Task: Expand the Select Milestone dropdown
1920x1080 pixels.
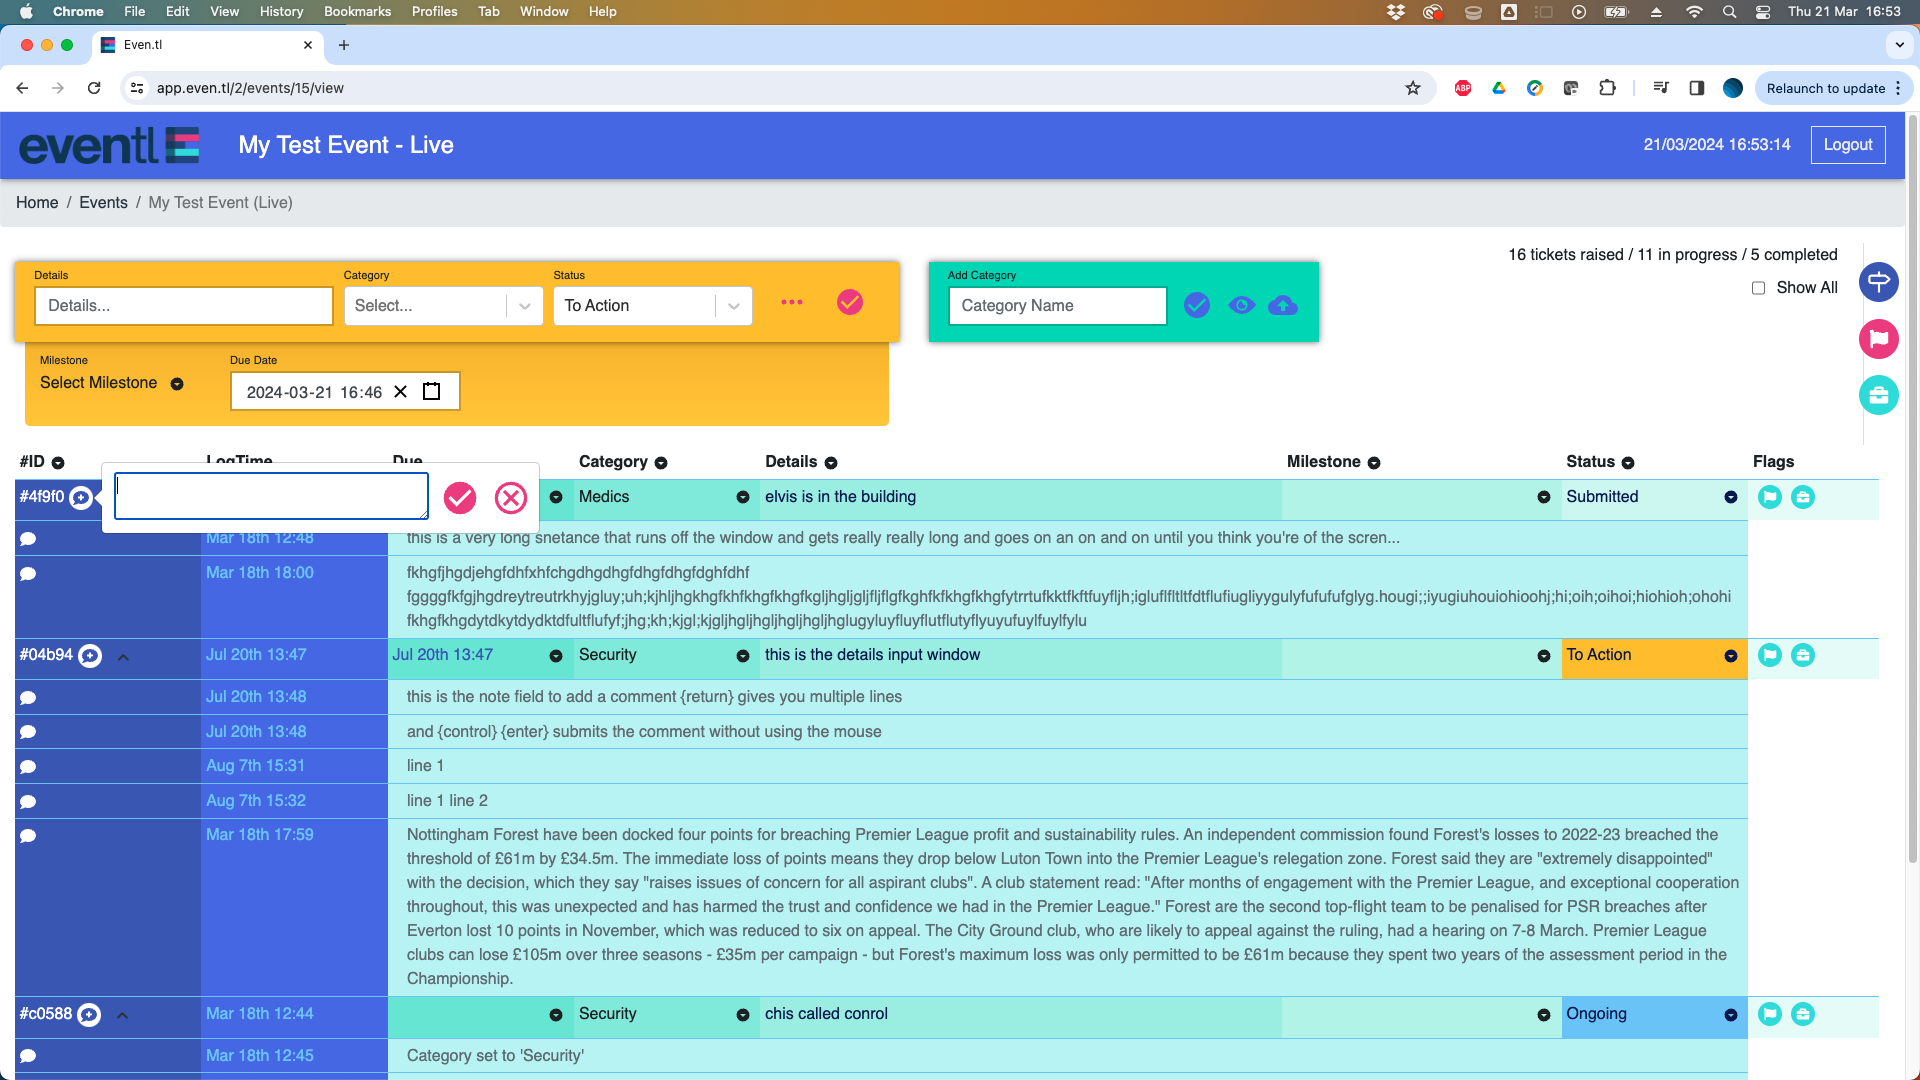Action: coord(177,384)
